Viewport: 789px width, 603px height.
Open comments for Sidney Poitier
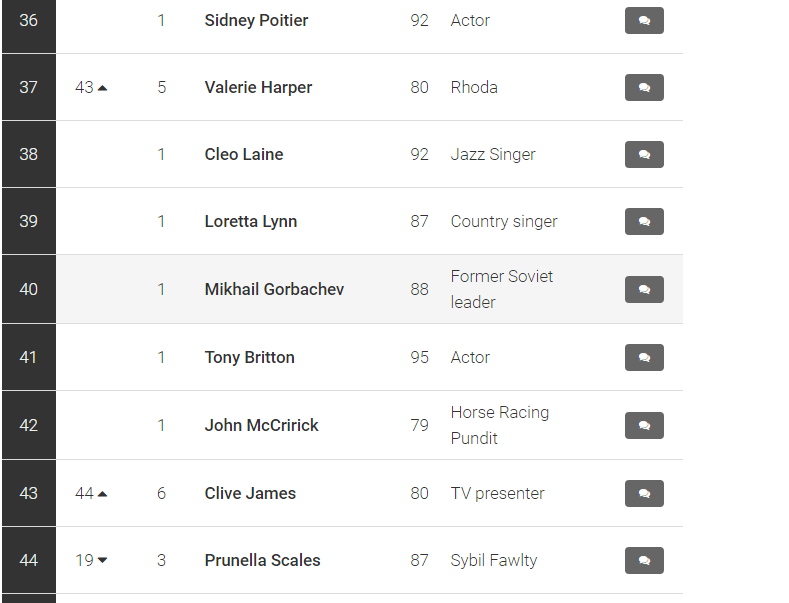pos(644,21)
